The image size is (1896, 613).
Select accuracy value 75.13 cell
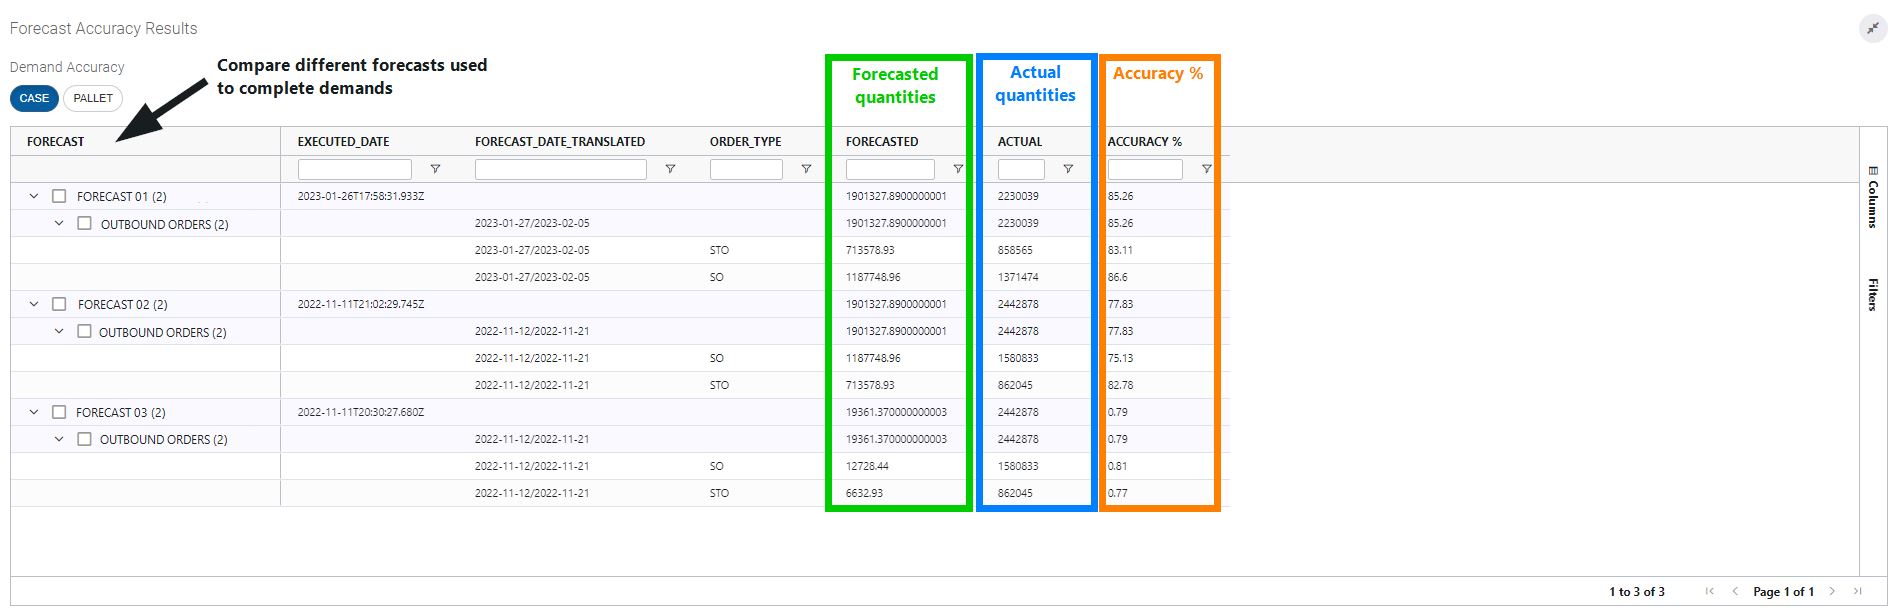[1120, 358]
